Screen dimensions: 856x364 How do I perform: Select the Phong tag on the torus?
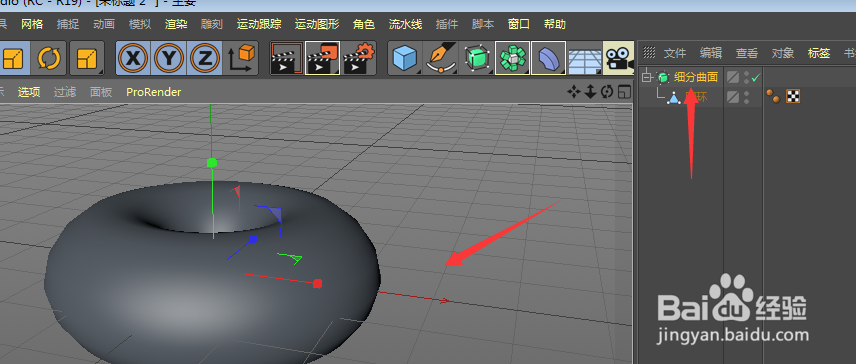[773, 97]
